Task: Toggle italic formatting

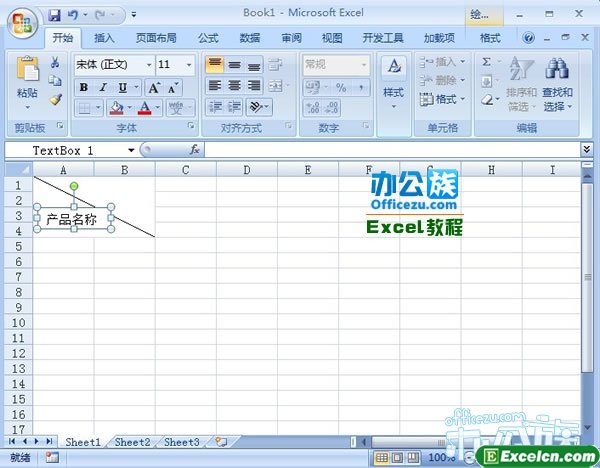Action: (x=102, y=88)
